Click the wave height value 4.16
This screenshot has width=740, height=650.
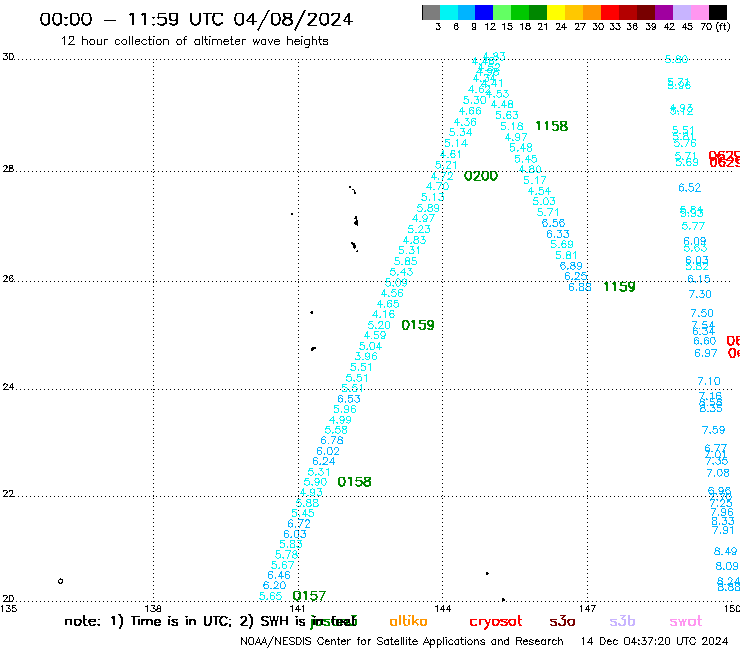pyautogui.click(x=384, y=314)
